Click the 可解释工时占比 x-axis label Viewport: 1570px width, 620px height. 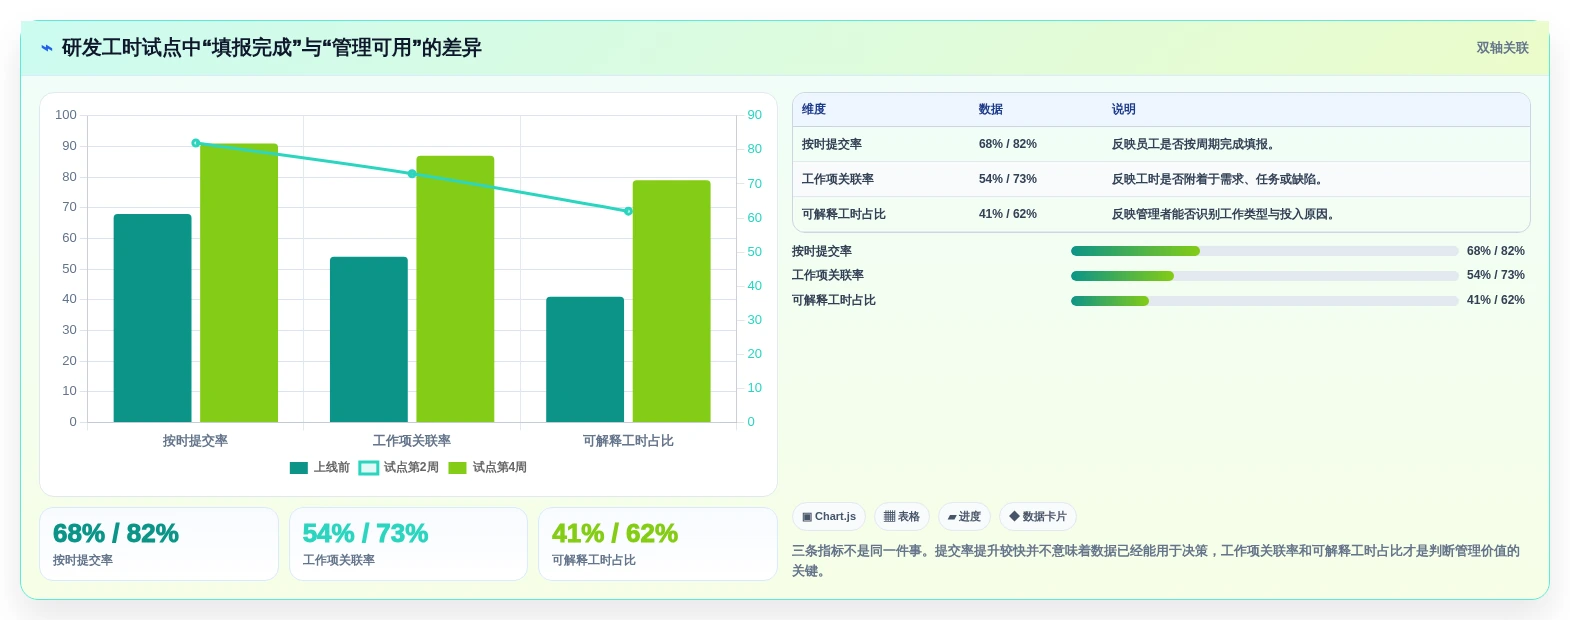(x=628, y=441)
